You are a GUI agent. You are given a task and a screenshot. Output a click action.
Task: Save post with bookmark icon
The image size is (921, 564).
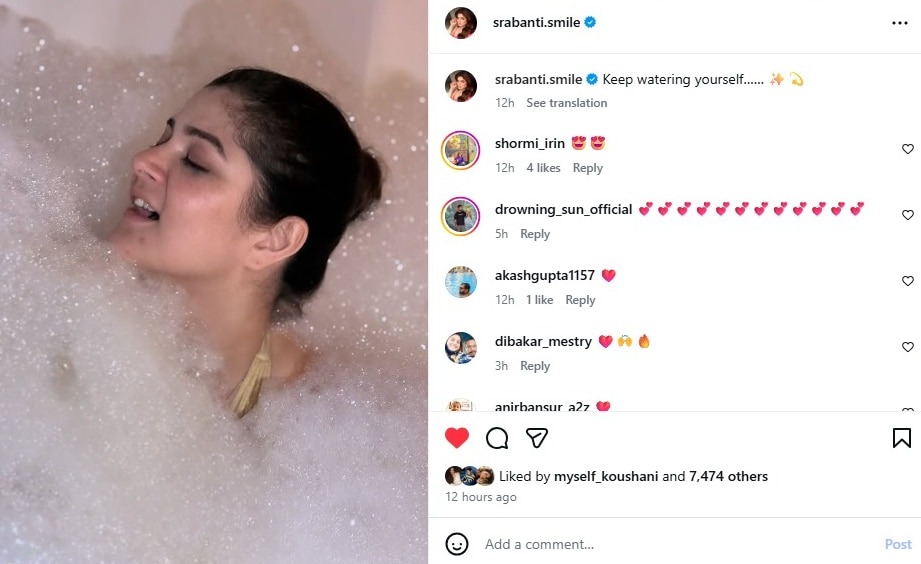point(902,438)
